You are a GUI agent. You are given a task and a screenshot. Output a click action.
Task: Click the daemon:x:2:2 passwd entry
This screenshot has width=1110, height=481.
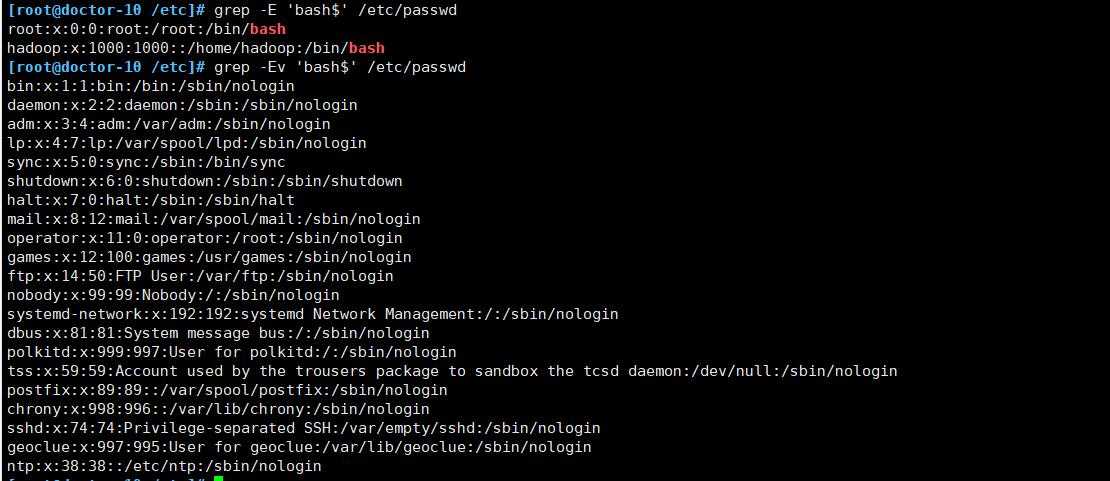(182, 105)
